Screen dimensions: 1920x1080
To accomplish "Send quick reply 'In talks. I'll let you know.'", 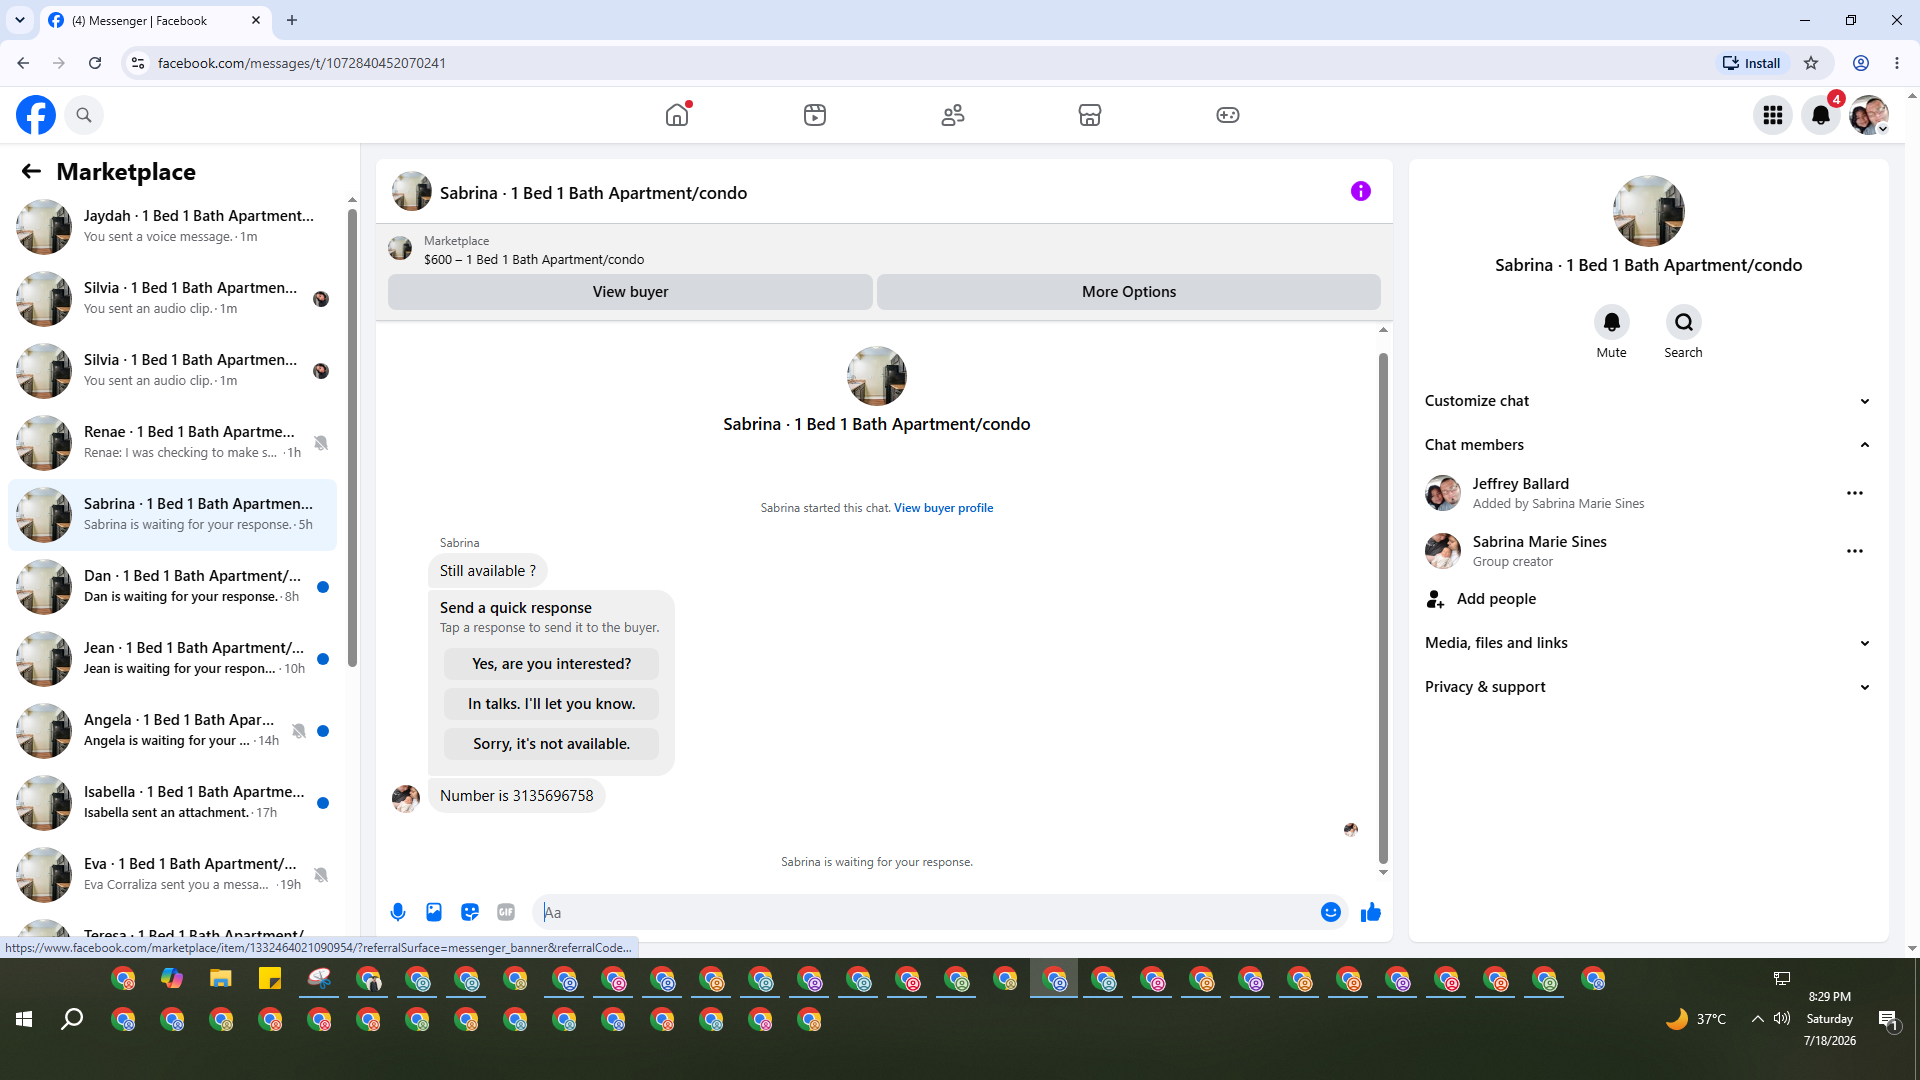I will (552, 704).
